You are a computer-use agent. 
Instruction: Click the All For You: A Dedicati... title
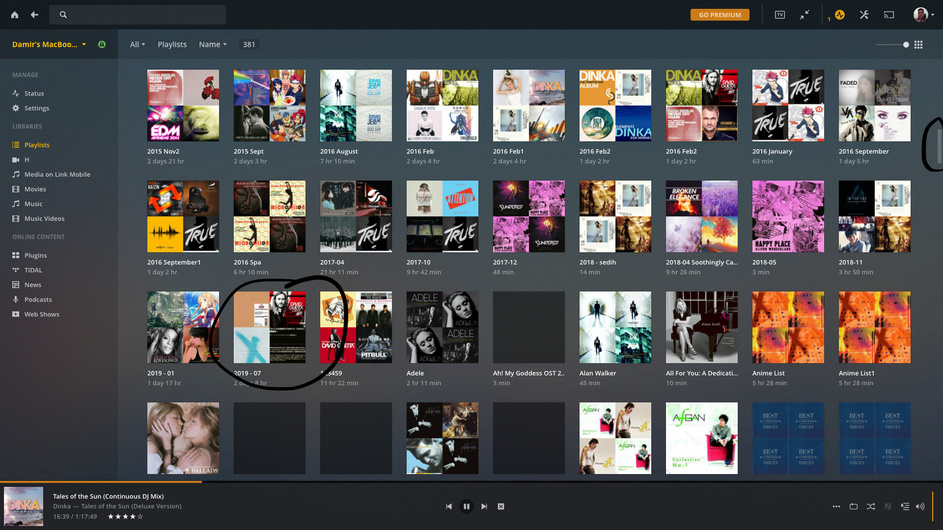pos(701,373)
